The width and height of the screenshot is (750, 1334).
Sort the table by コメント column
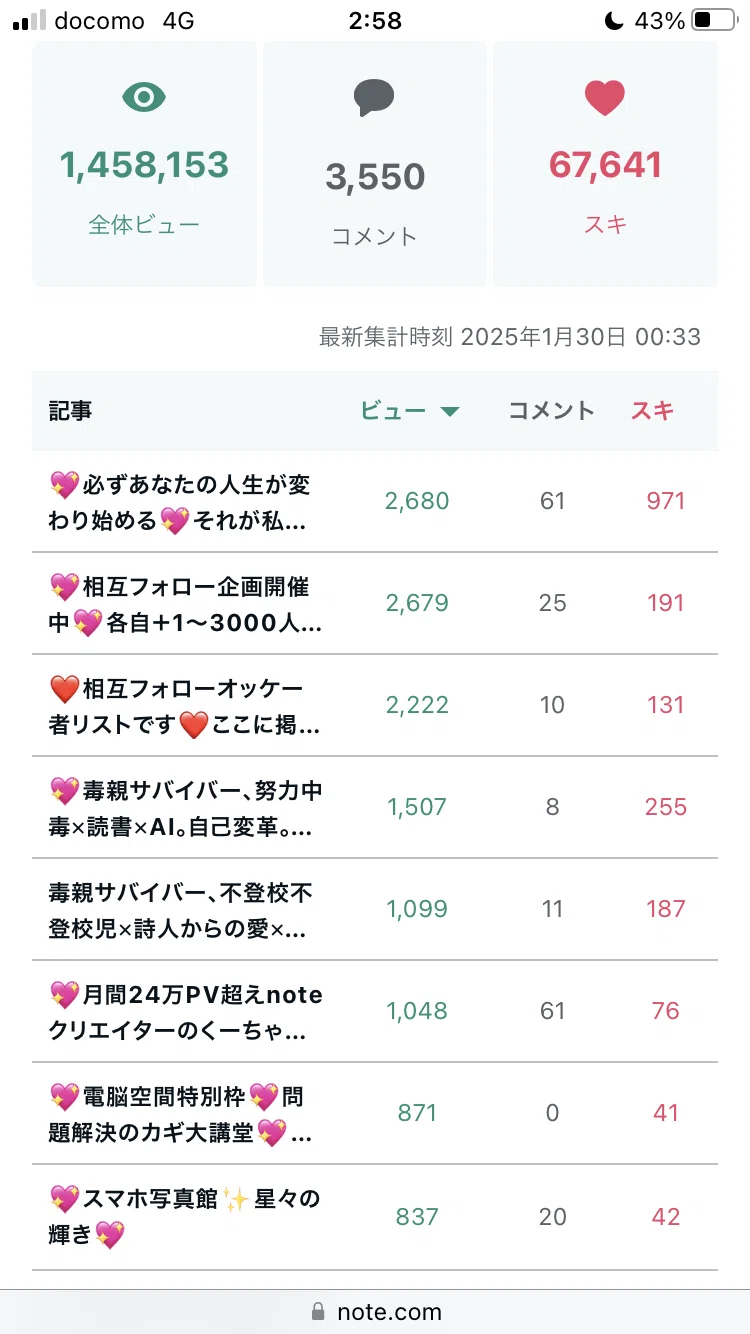pyautogui.click(x=551, y=411)
